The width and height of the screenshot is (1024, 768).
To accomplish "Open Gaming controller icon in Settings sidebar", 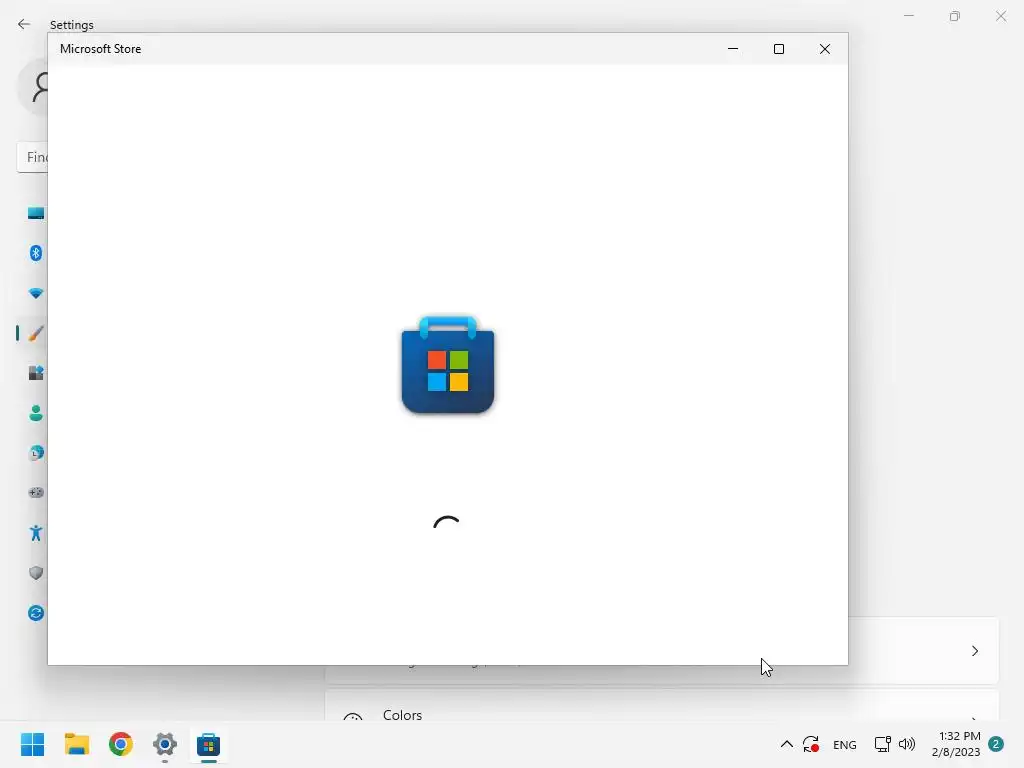I will (36, 492).
